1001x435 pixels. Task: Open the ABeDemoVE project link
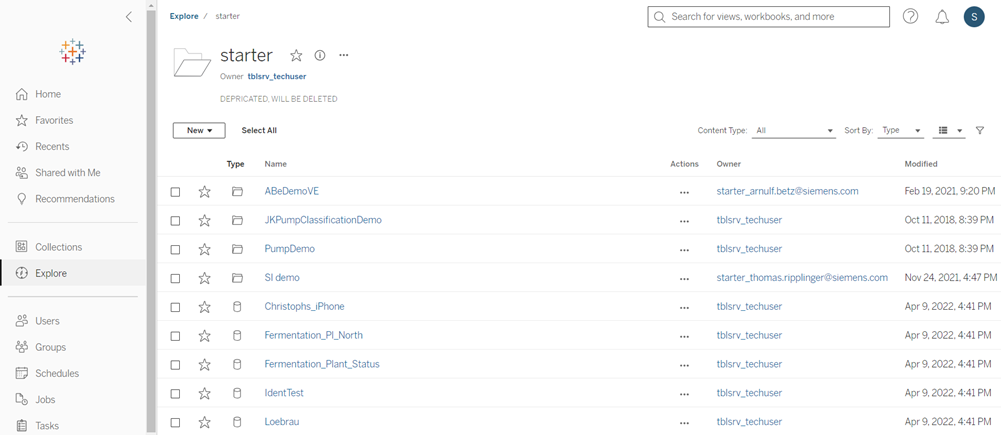tap(291, 191)
